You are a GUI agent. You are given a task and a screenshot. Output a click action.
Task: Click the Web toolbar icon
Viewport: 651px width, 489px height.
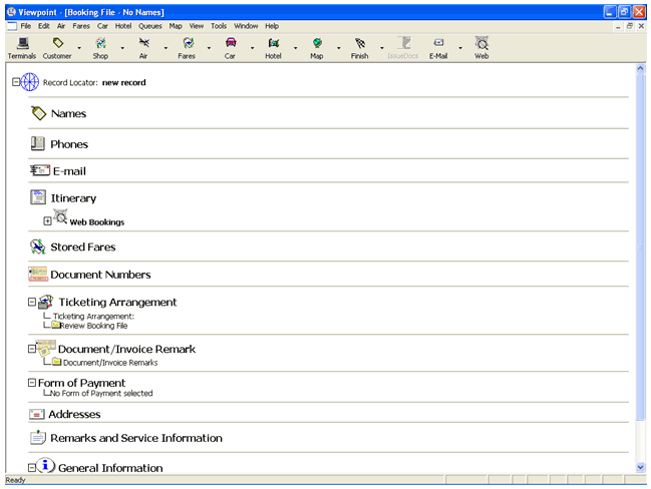point(482,43)
